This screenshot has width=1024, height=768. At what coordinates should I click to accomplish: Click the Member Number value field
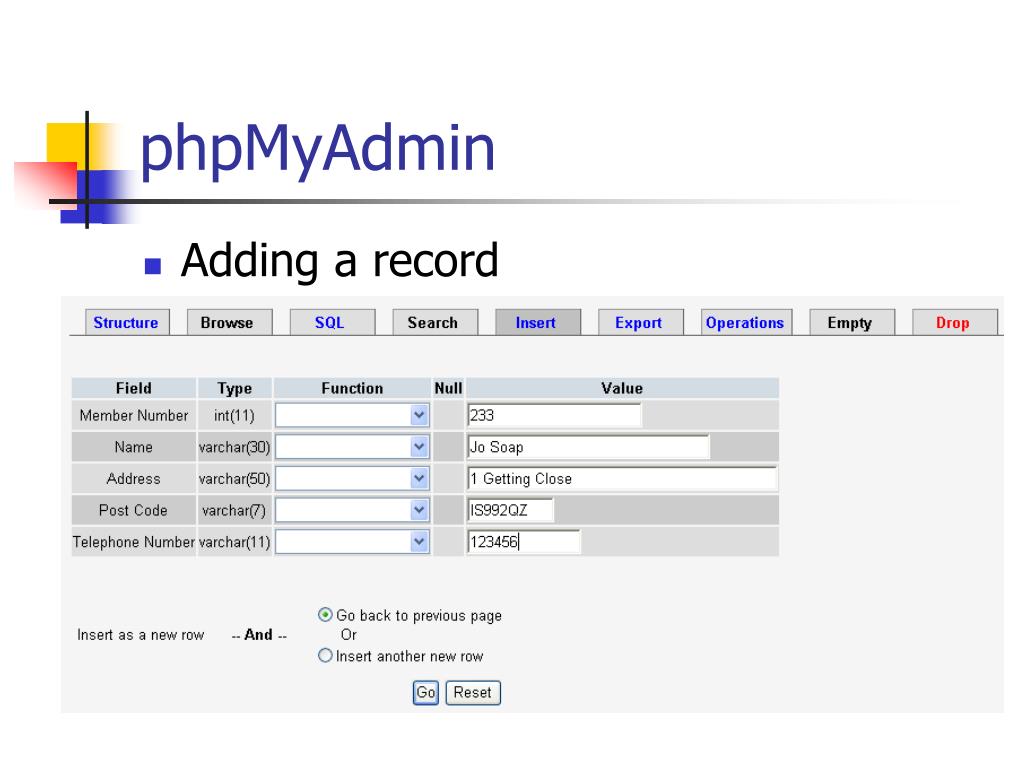click(554, 415)
